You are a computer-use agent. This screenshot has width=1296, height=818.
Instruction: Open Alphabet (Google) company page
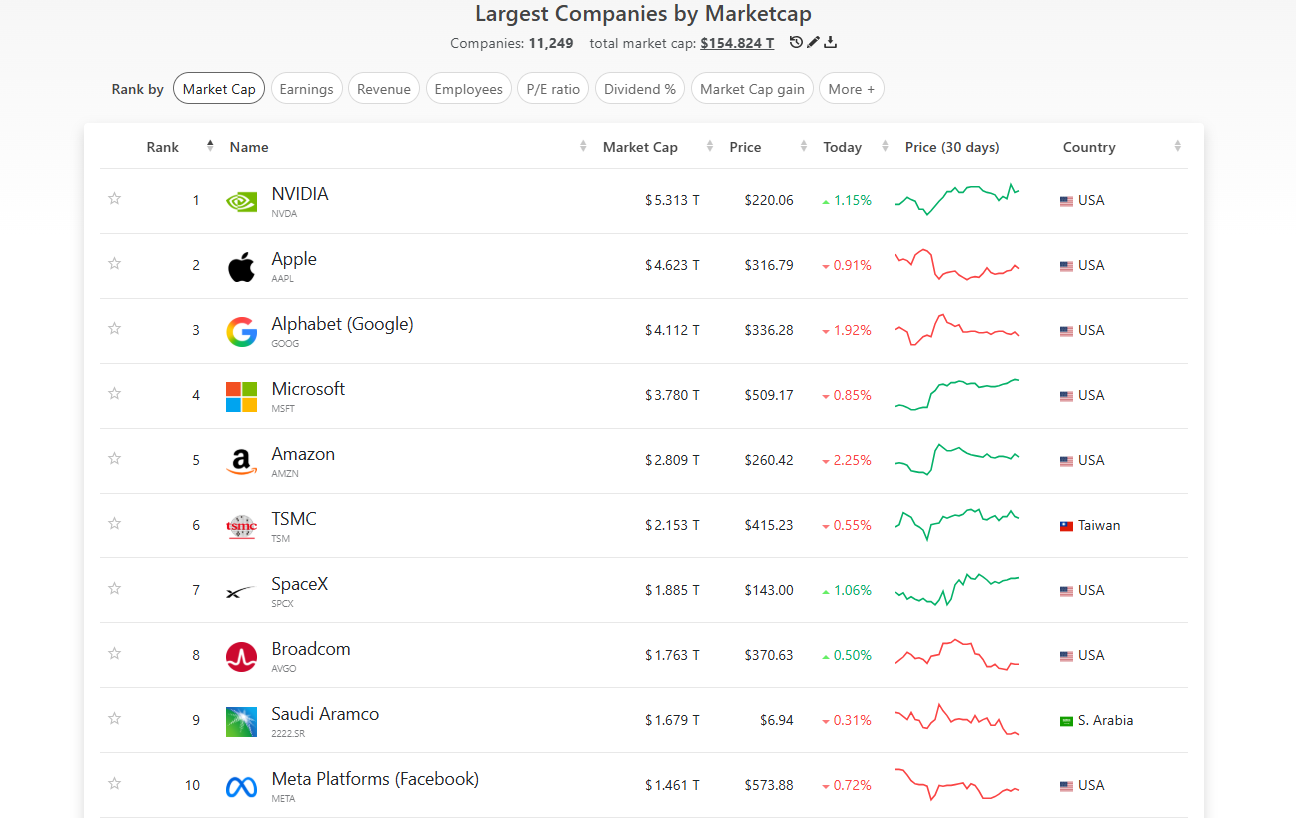(x=342, y=324)
